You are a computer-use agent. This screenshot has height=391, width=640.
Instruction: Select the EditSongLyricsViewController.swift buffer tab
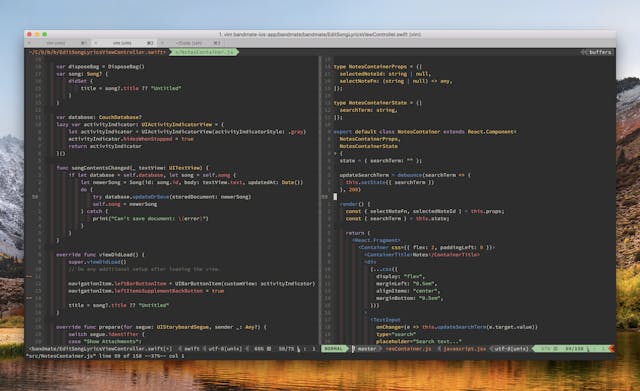[x=98, y=52]
